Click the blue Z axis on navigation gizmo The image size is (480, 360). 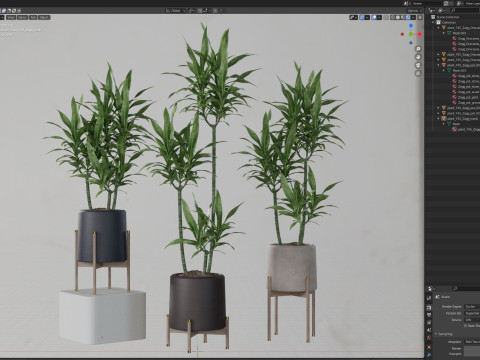411,26
